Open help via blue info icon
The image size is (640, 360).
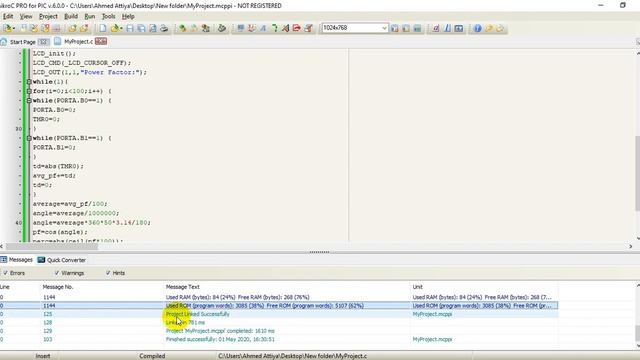(x=477, y=28)
